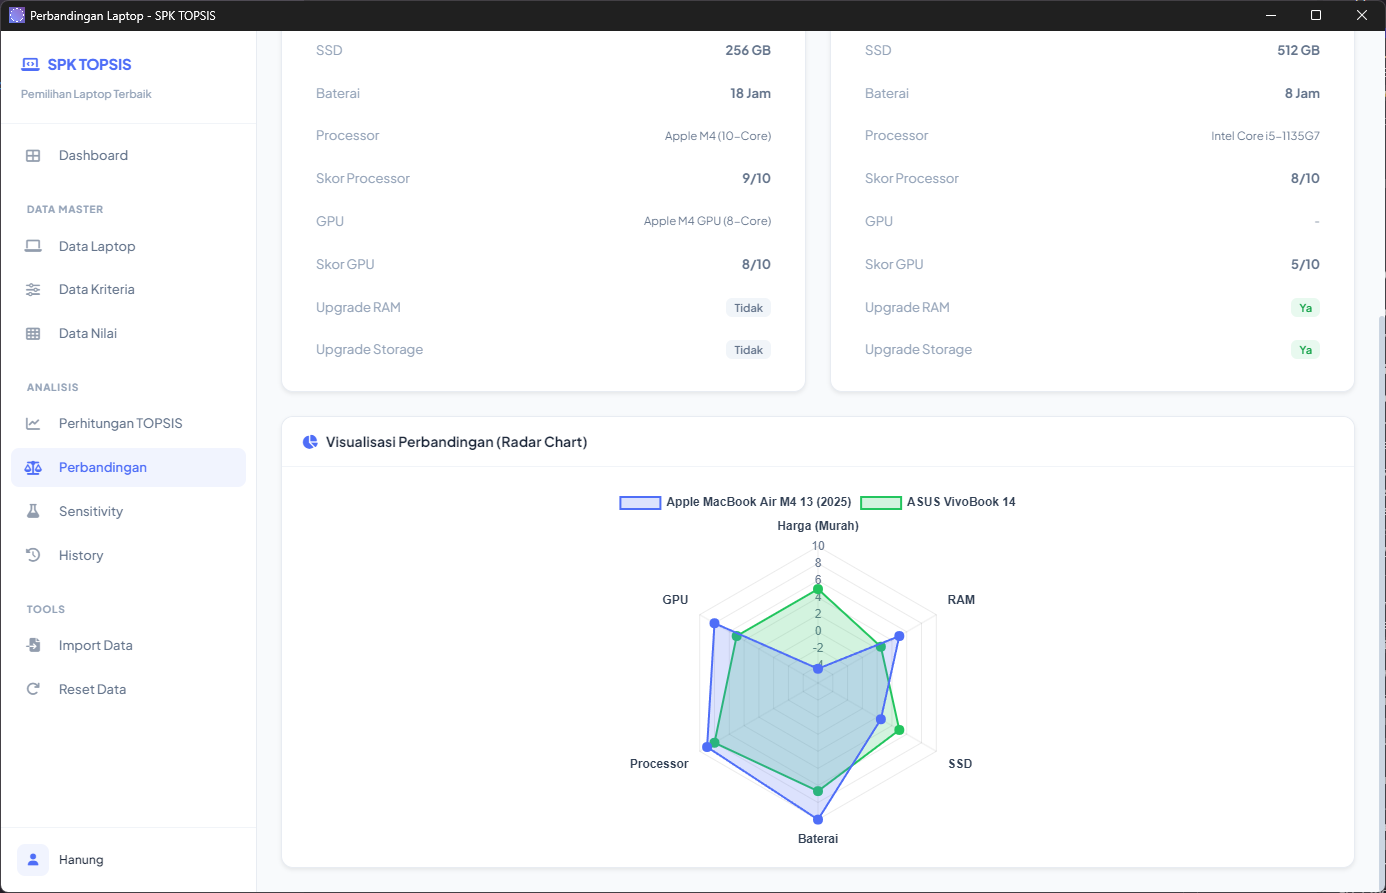Click the Import Data file icon
Screen dimensions: 1386x893
[33, 646]
